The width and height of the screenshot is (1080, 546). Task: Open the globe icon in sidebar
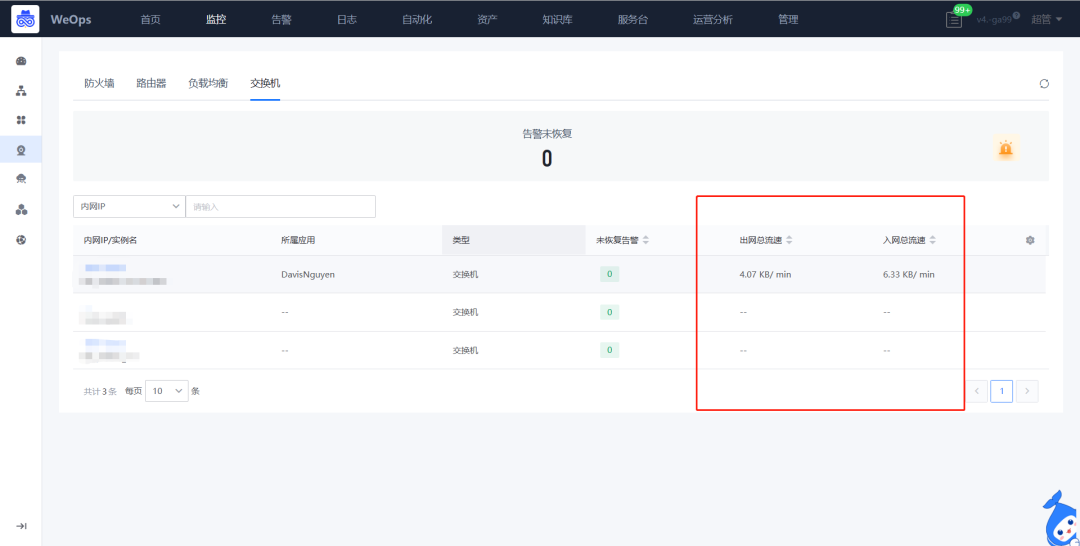(x=21, y=240)
